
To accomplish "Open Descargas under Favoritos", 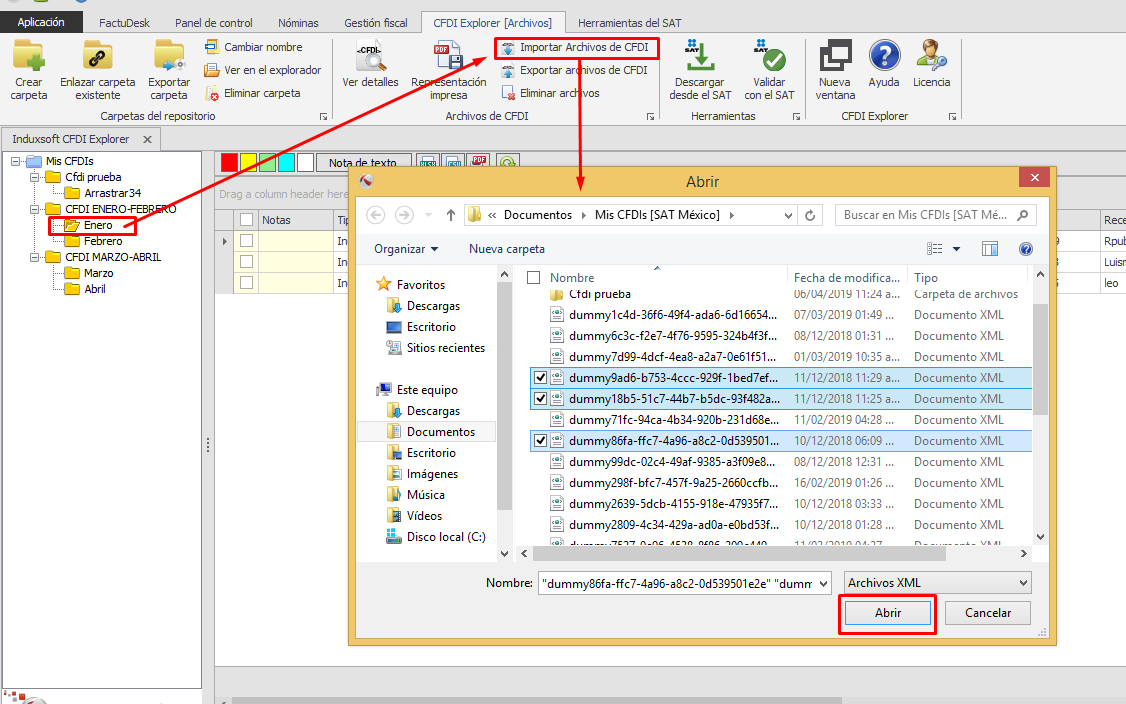I will [x=433, y=306].
